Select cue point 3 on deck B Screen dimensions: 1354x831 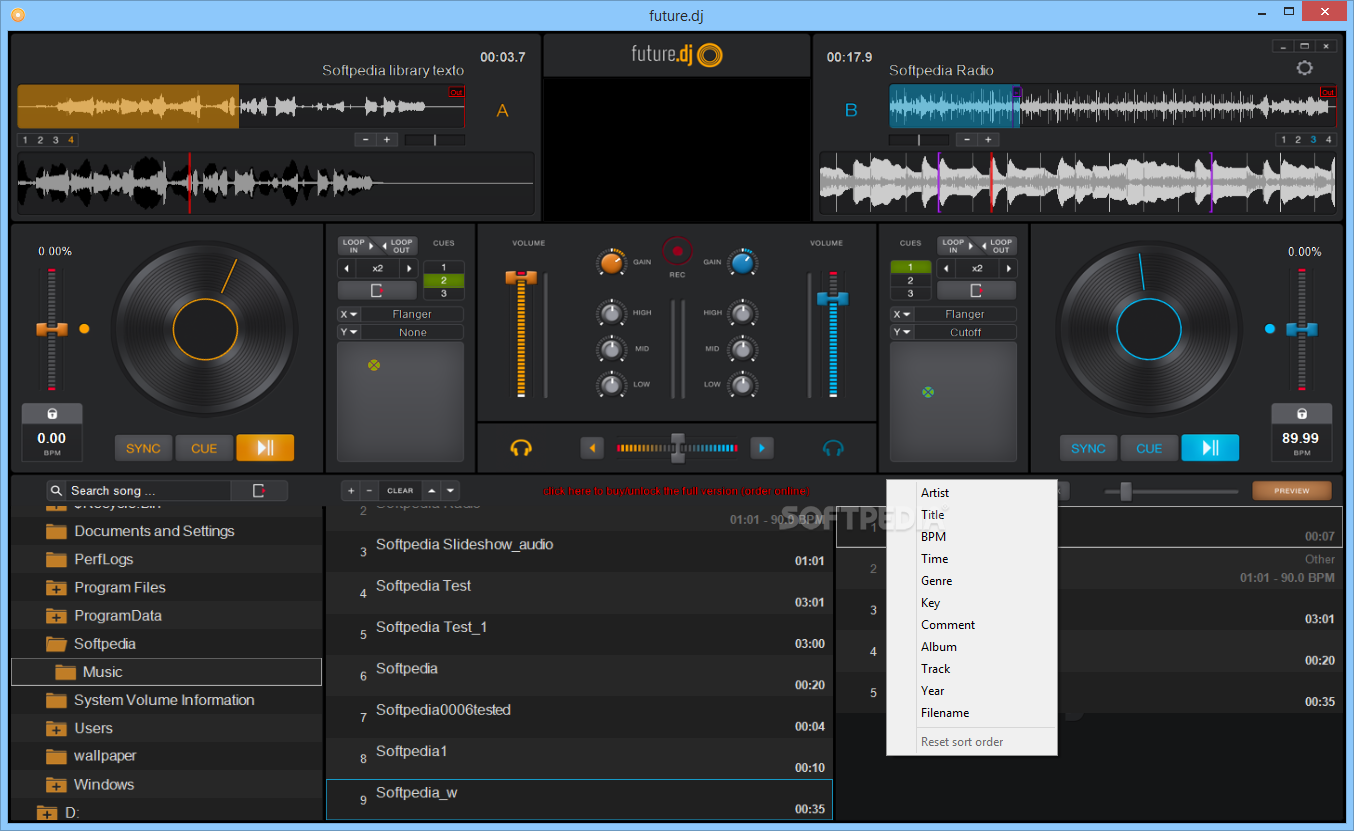(x=910, y=294)
